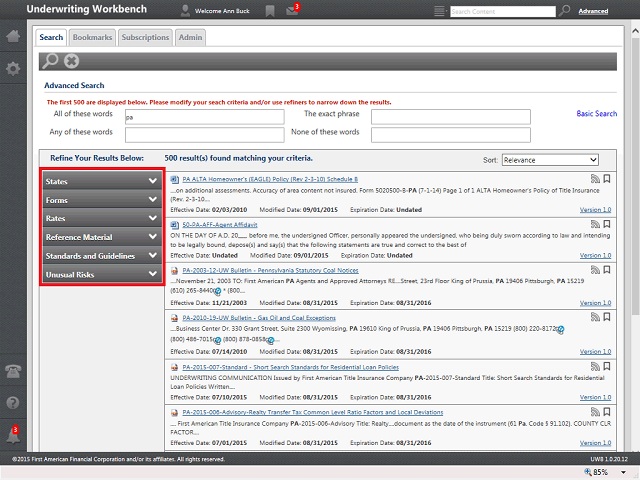Switch to the Bookmarks tab
Screen dimensions: 640x480
92,38
